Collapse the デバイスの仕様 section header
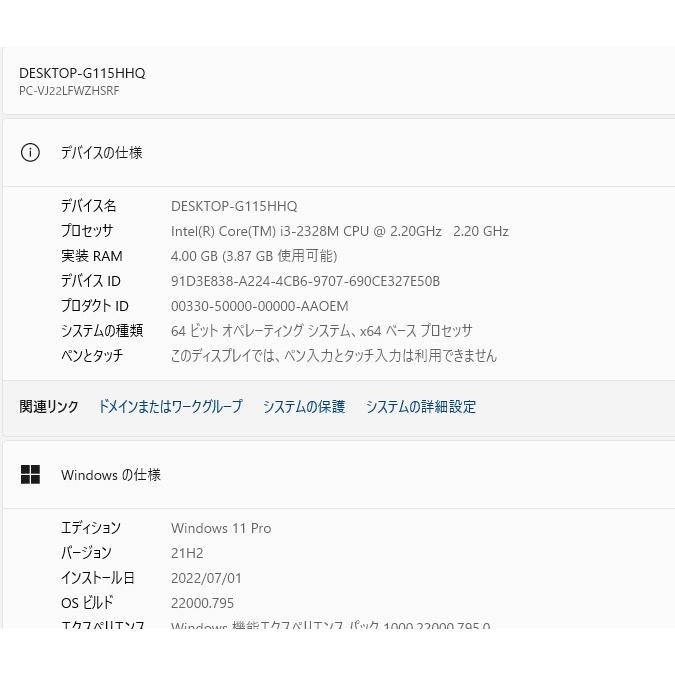The height and width of the screenshot is (675, 675). pos(101,153)
